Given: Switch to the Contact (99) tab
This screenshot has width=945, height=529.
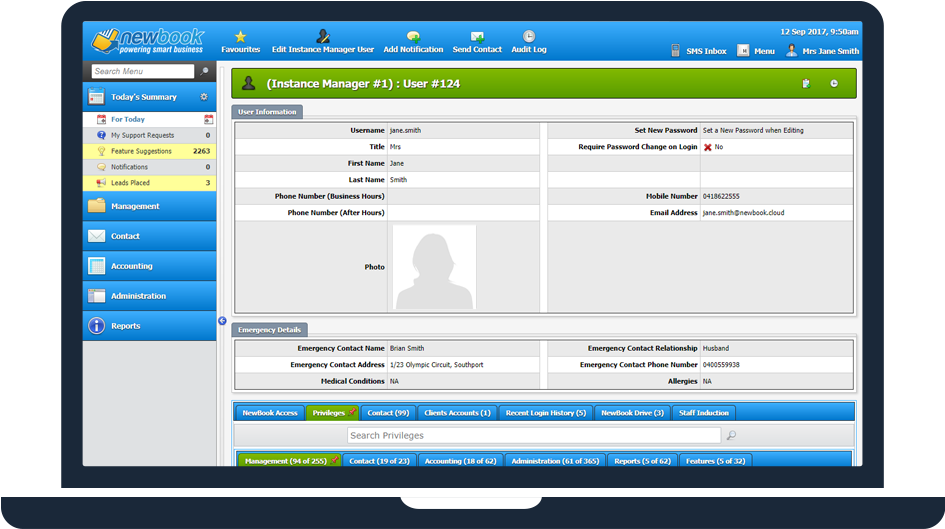Looking at the screenshot, I should pos(388,413).
